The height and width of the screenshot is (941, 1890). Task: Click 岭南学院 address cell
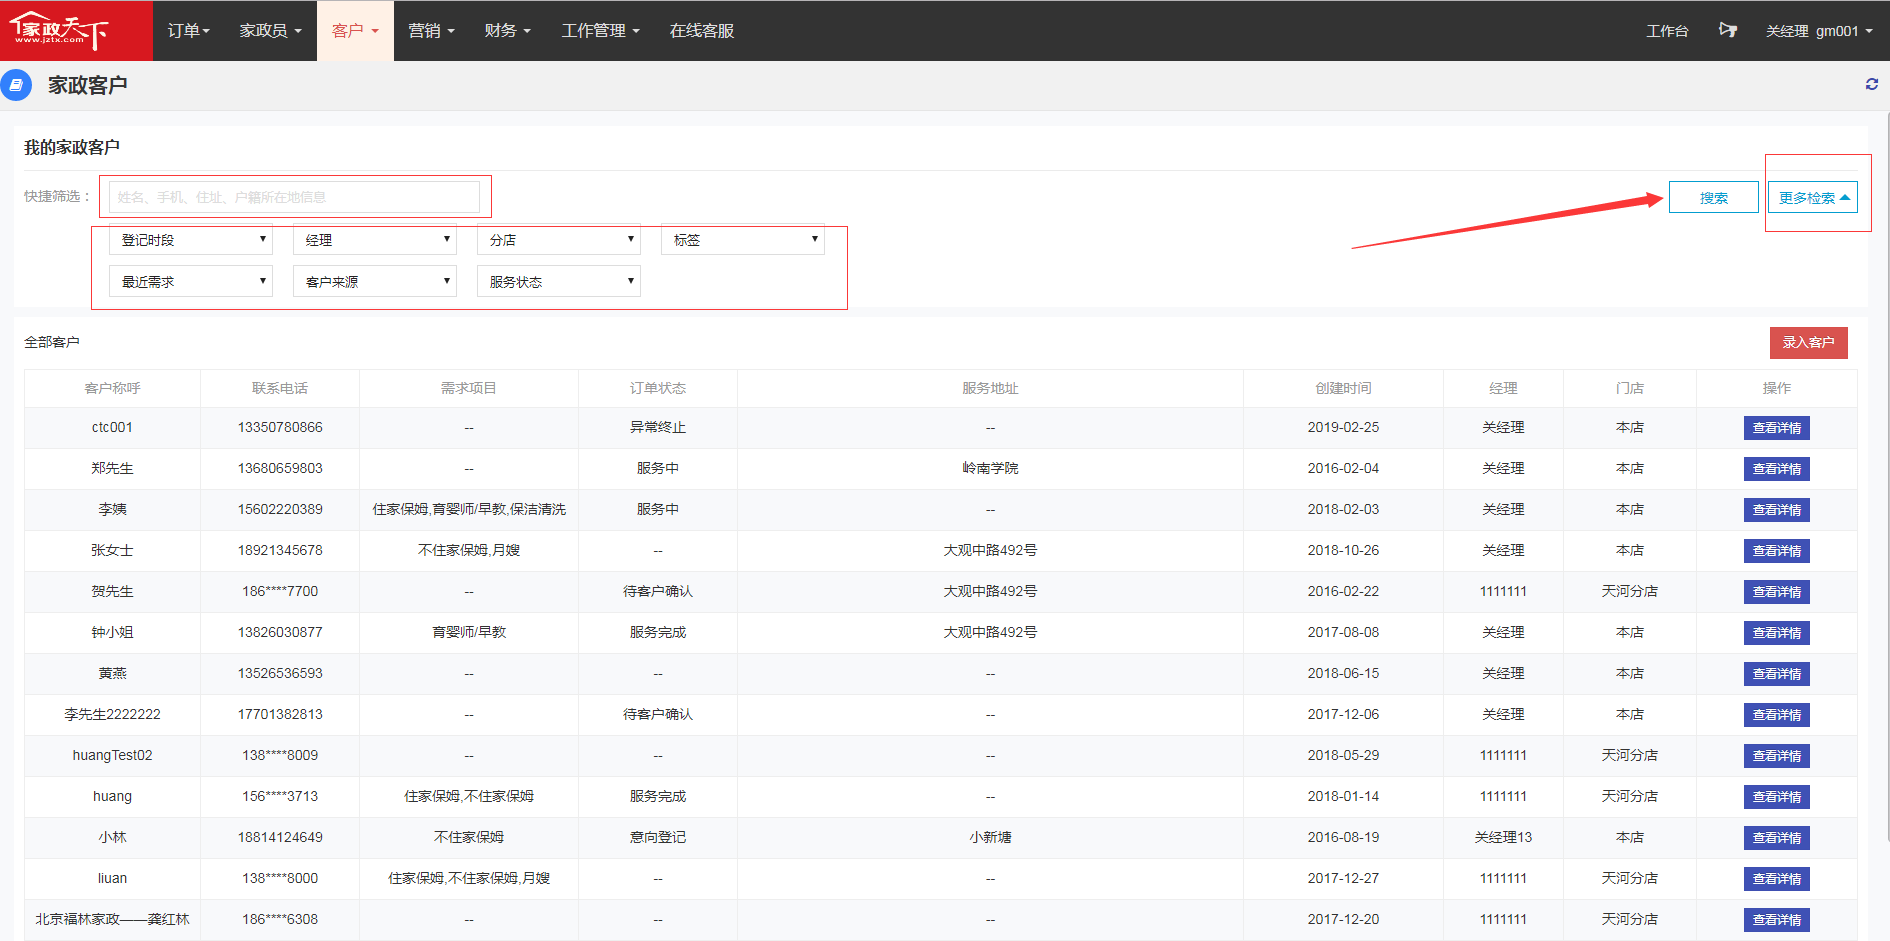[990, 468]
